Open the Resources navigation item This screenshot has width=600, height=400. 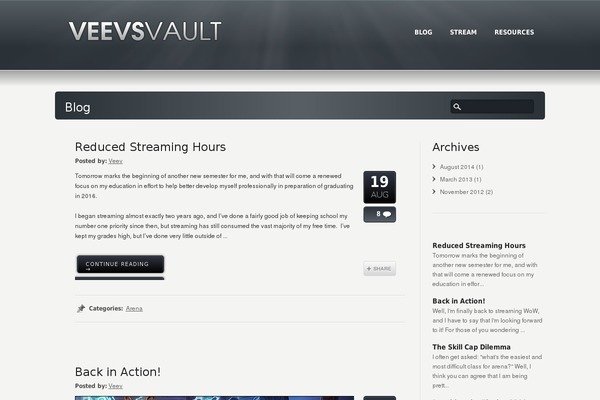coord(514,32)
